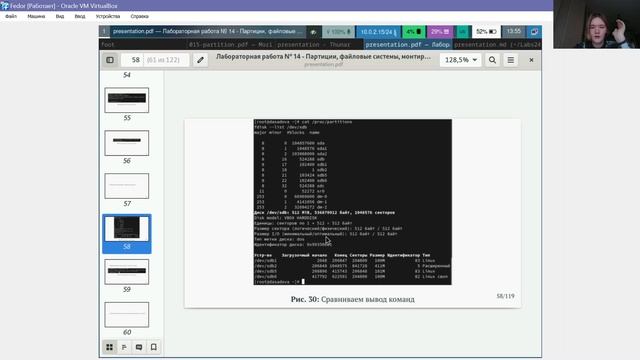
Task: Select thumbnail of page 55
Action: pyautogui.click(x=127, y=100)
